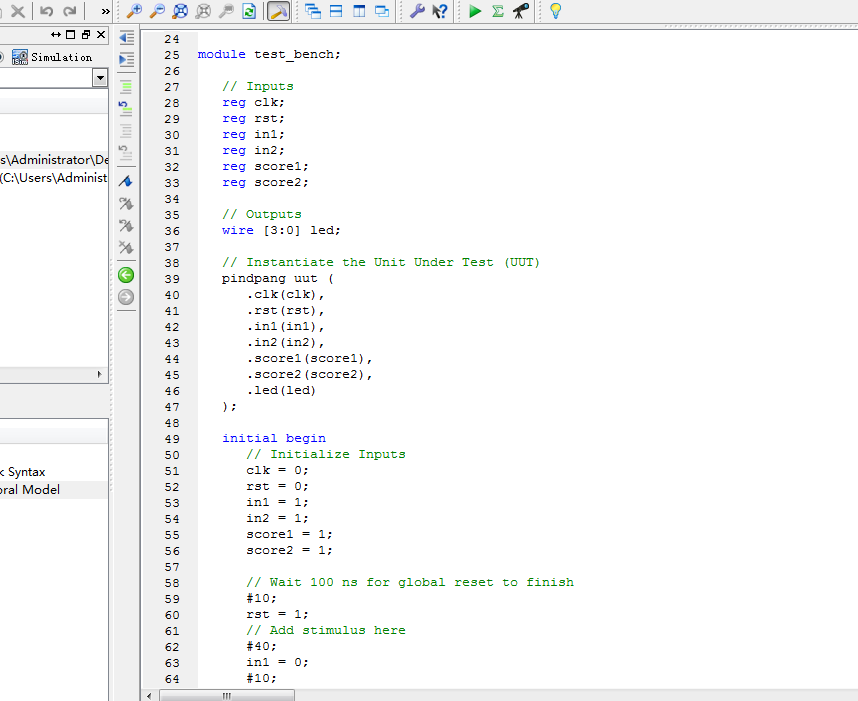This screenshot has width=858, height=701.
Task: Click the refresh/update icon on the toolbar
Action: [x=248, y=11]
